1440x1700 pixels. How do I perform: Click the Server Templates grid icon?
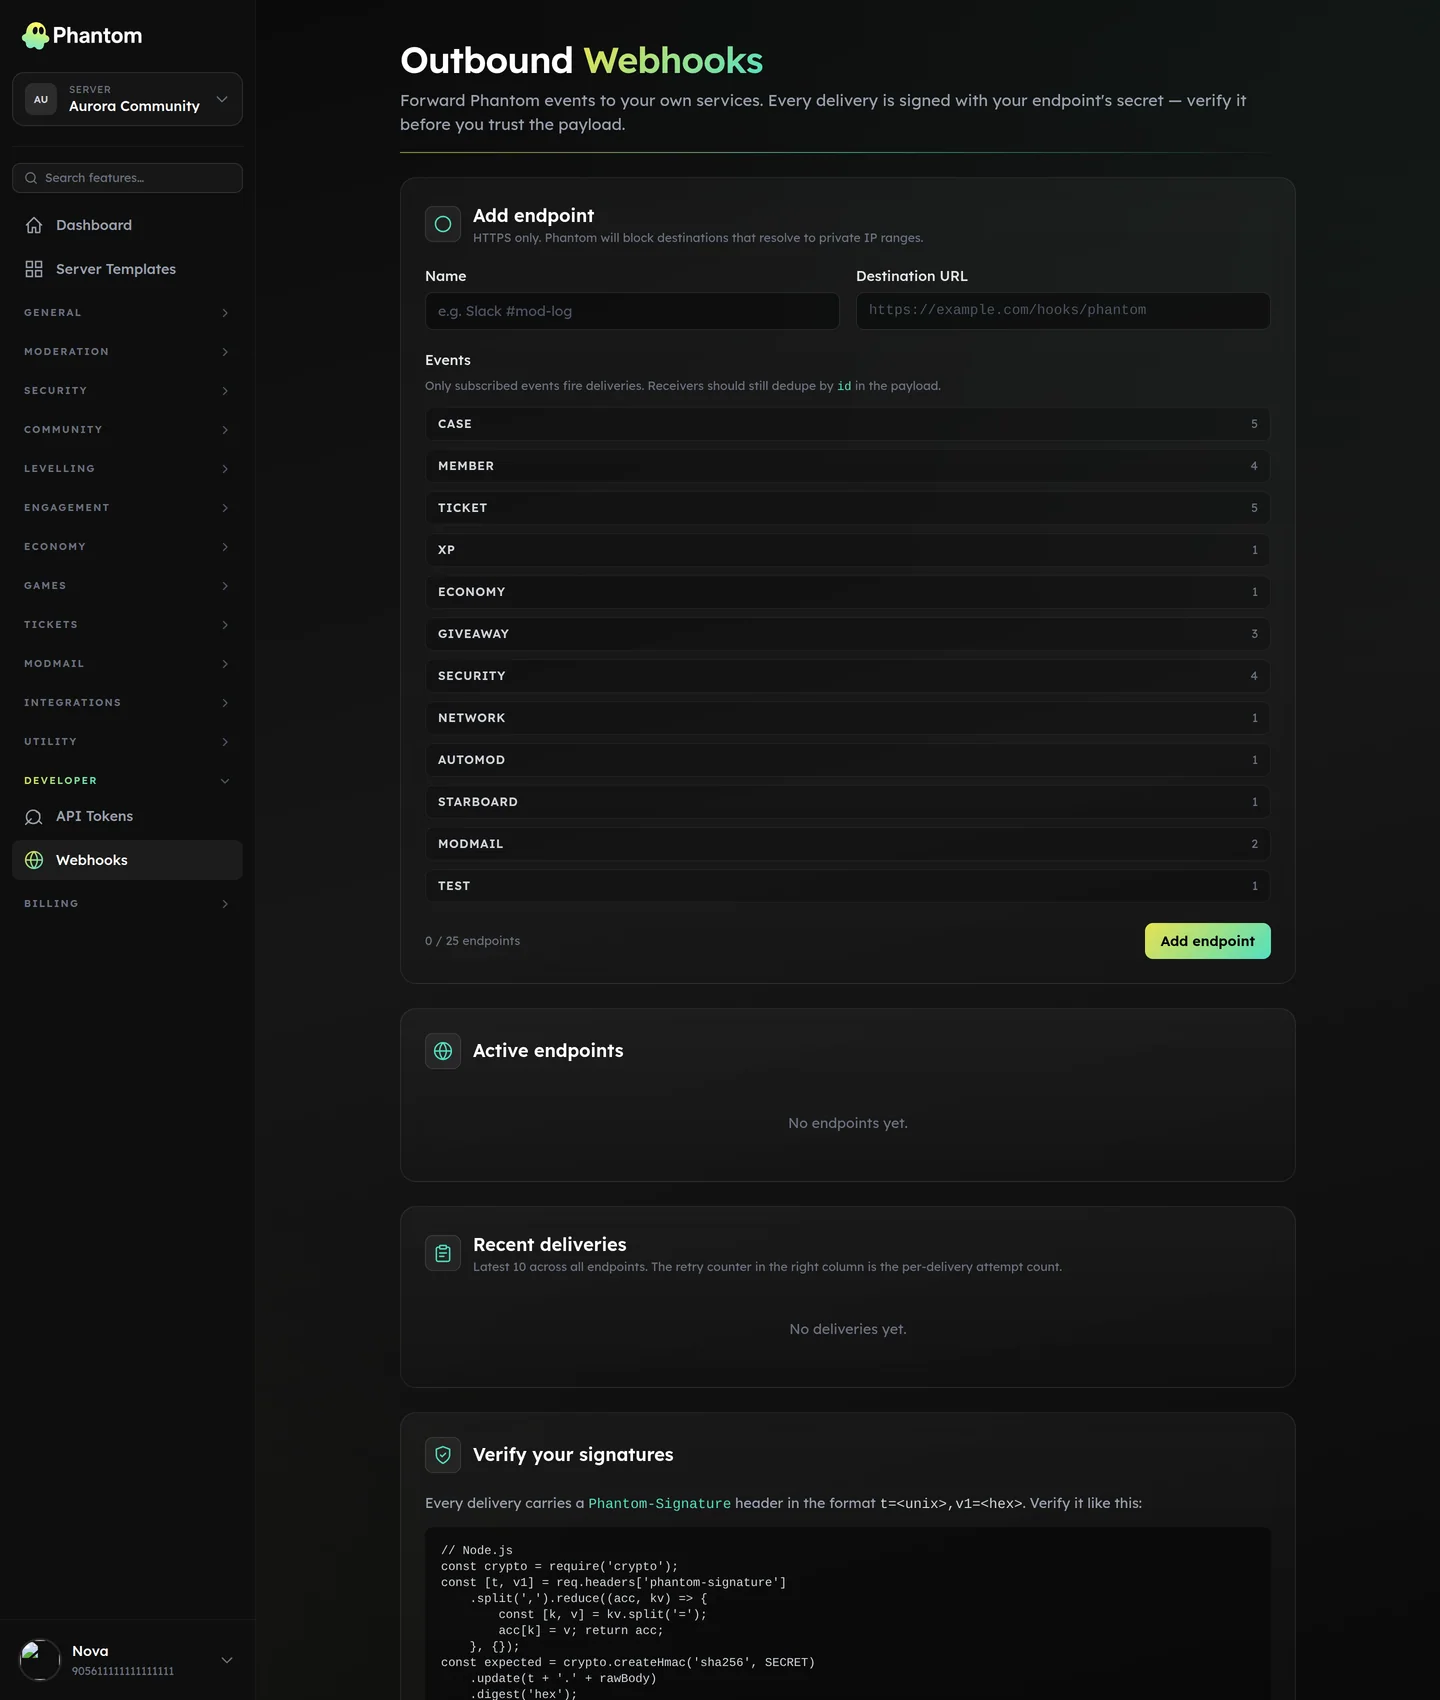[x=34, y=269]
